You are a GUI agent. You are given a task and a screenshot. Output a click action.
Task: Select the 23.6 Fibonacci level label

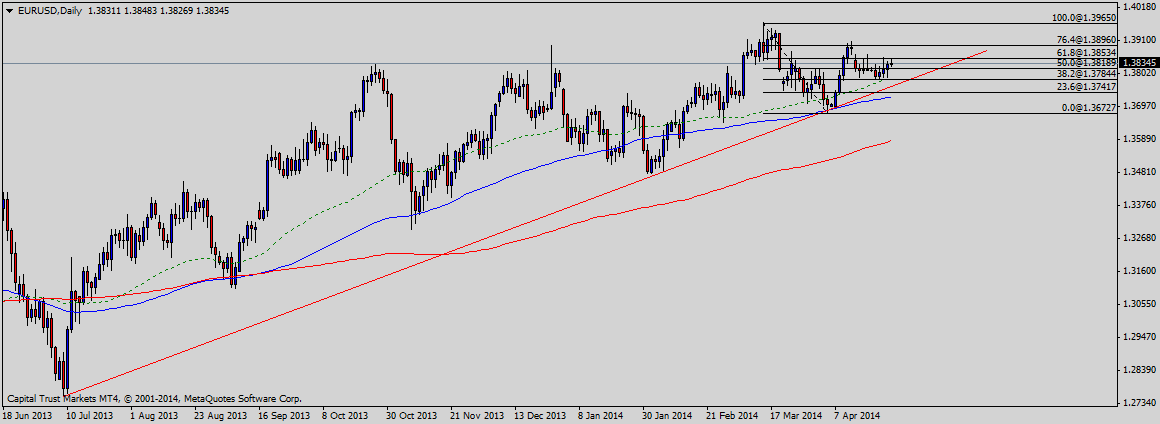1087,87
